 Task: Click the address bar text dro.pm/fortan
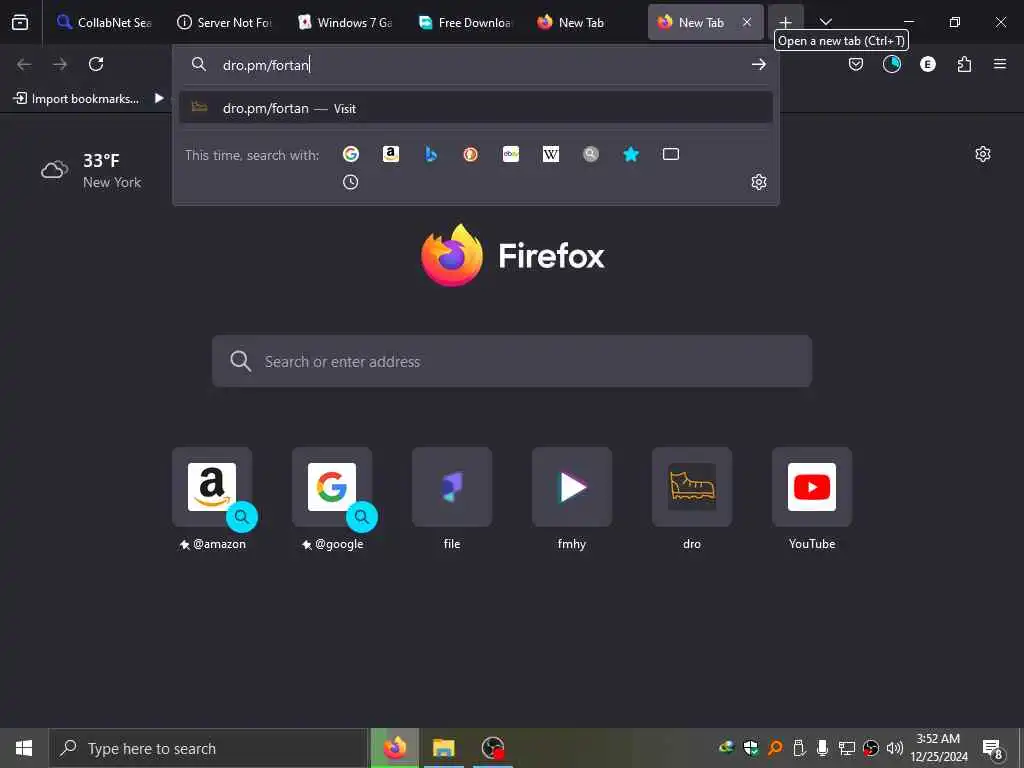tap(266, 65)
